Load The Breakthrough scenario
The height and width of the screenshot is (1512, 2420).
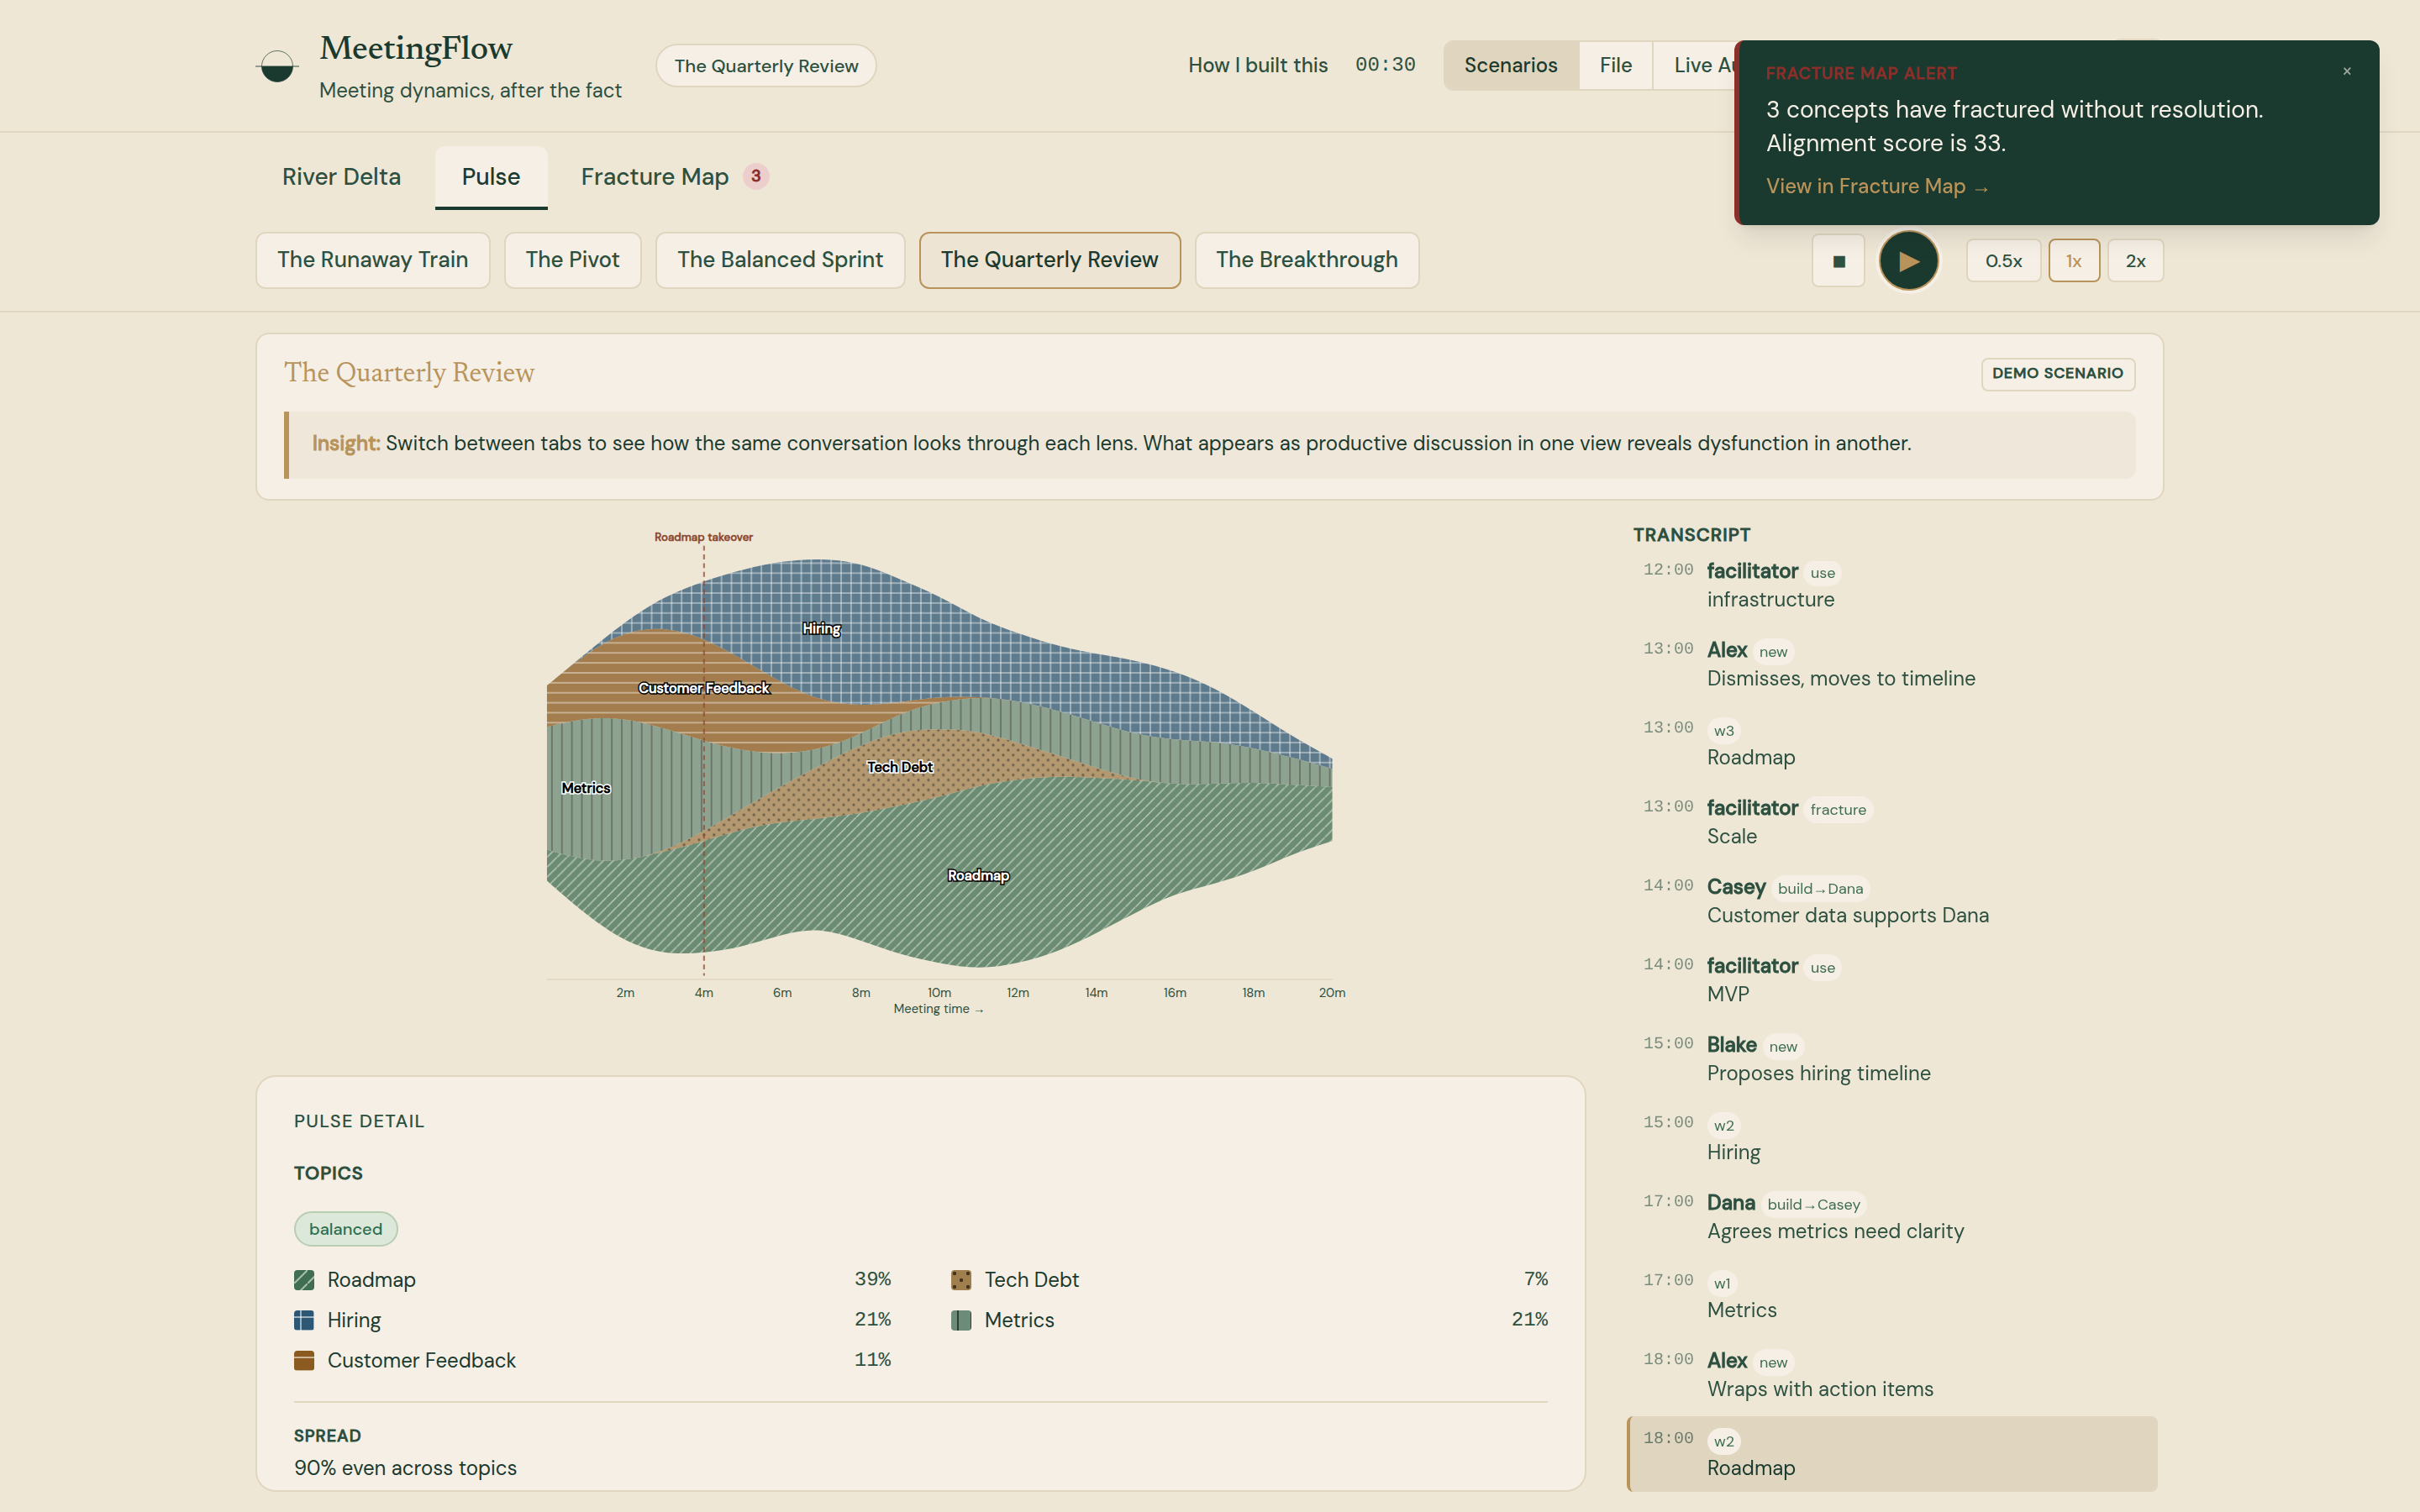[x=1306, y=260]
